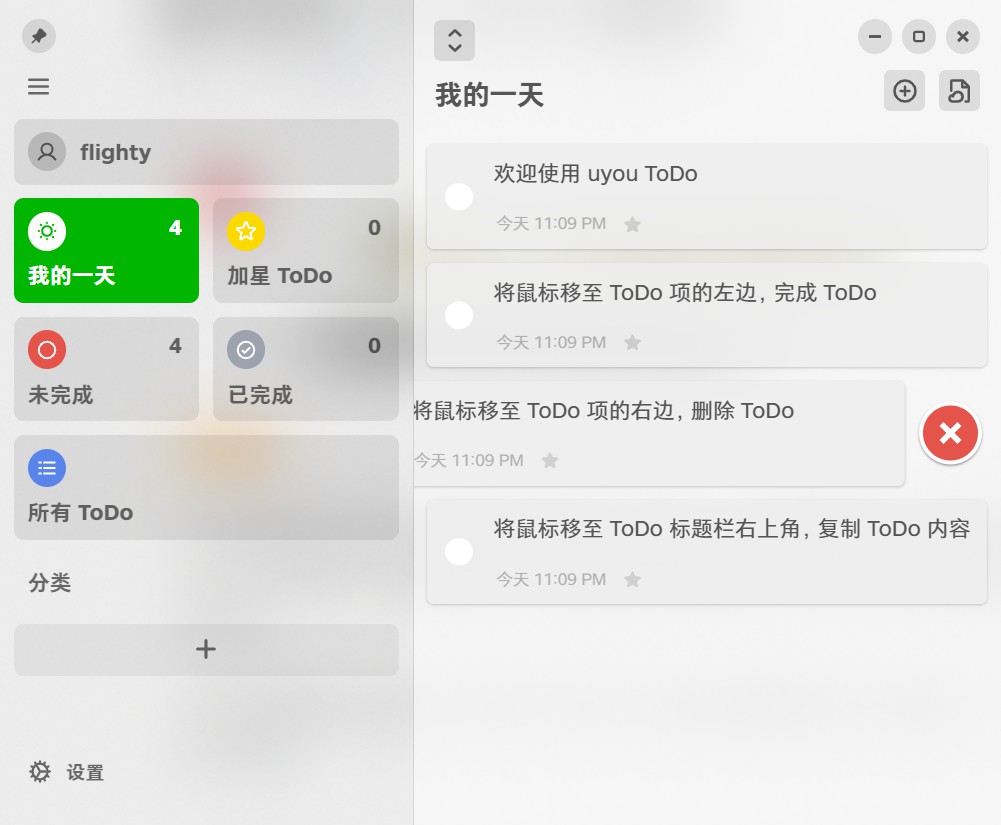Close the uyou ToDo window
Viewport: 1001px width, 825px height.
point(963,36)
